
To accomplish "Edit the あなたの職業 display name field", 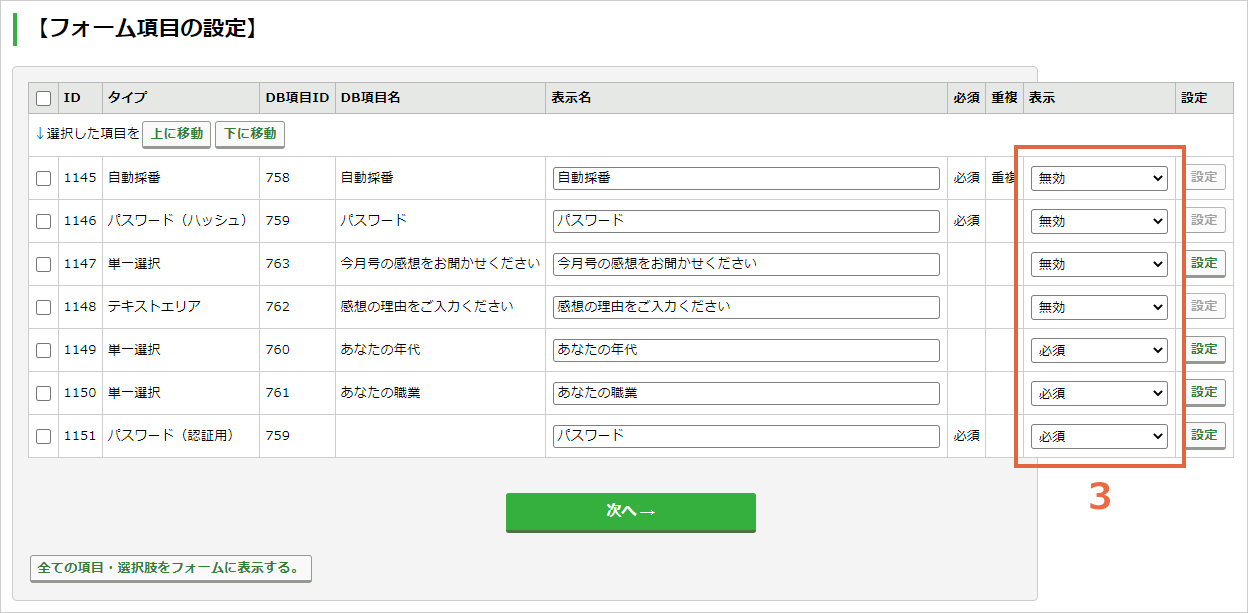I will (746, 393).
